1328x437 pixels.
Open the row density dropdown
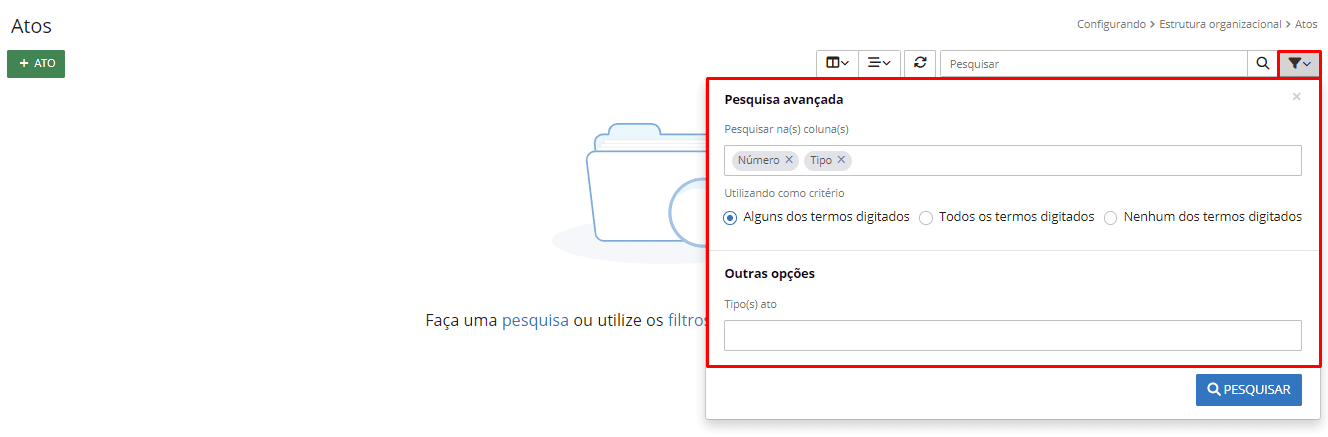coord(879,63)
